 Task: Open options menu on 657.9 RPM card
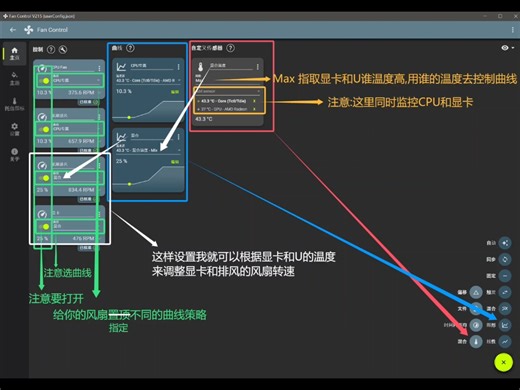(x=99, y=117)
